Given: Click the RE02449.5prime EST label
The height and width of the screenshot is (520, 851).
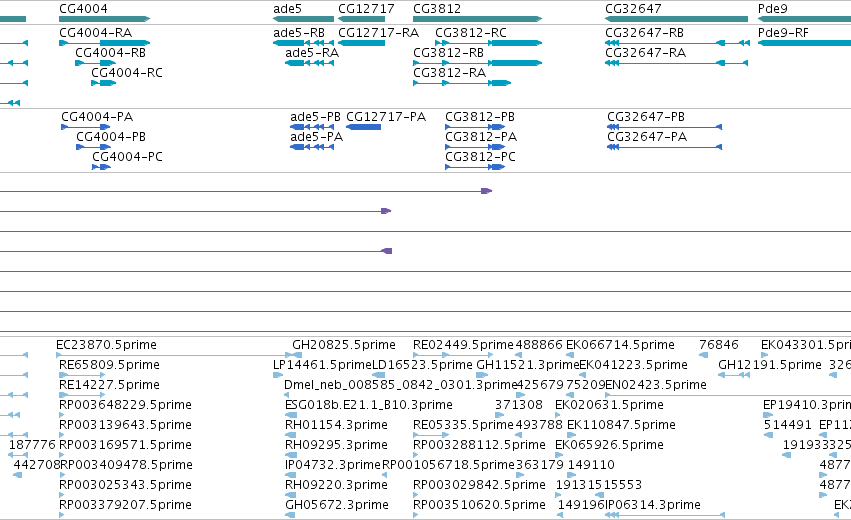Looking at the screenshot, I should 463,345.
